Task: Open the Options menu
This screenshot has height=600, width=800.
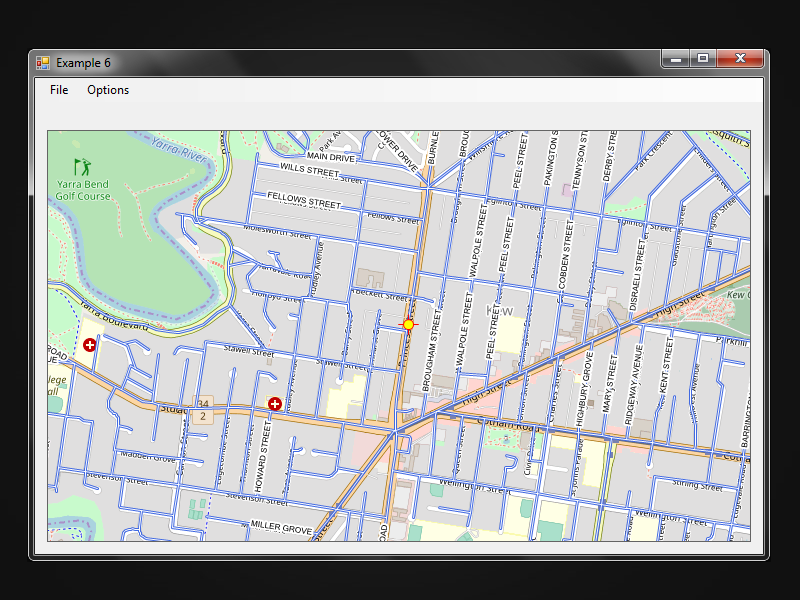Action: (x=108, y=90)
